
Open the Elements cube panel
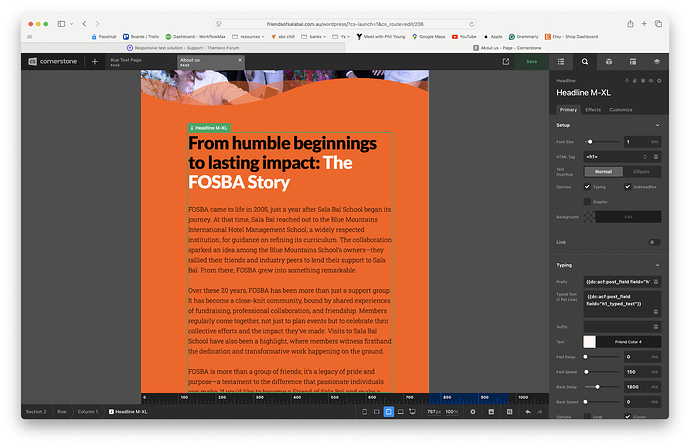[x=609, y=62]
